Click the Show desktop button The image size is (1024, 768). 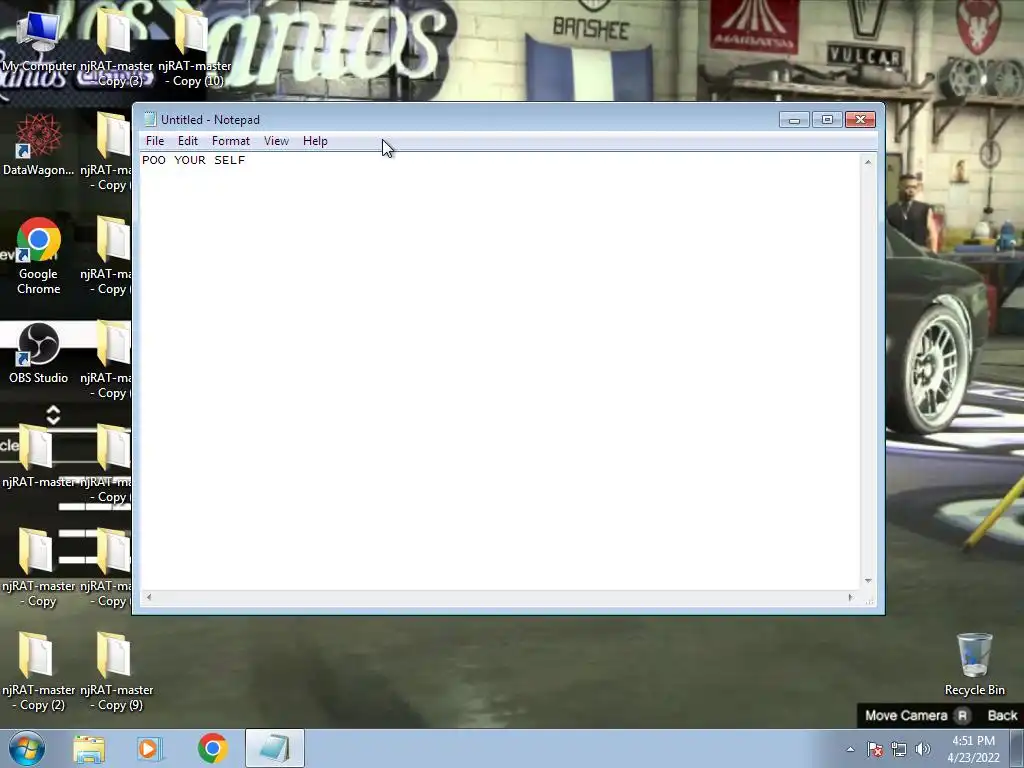(1017, 749)
